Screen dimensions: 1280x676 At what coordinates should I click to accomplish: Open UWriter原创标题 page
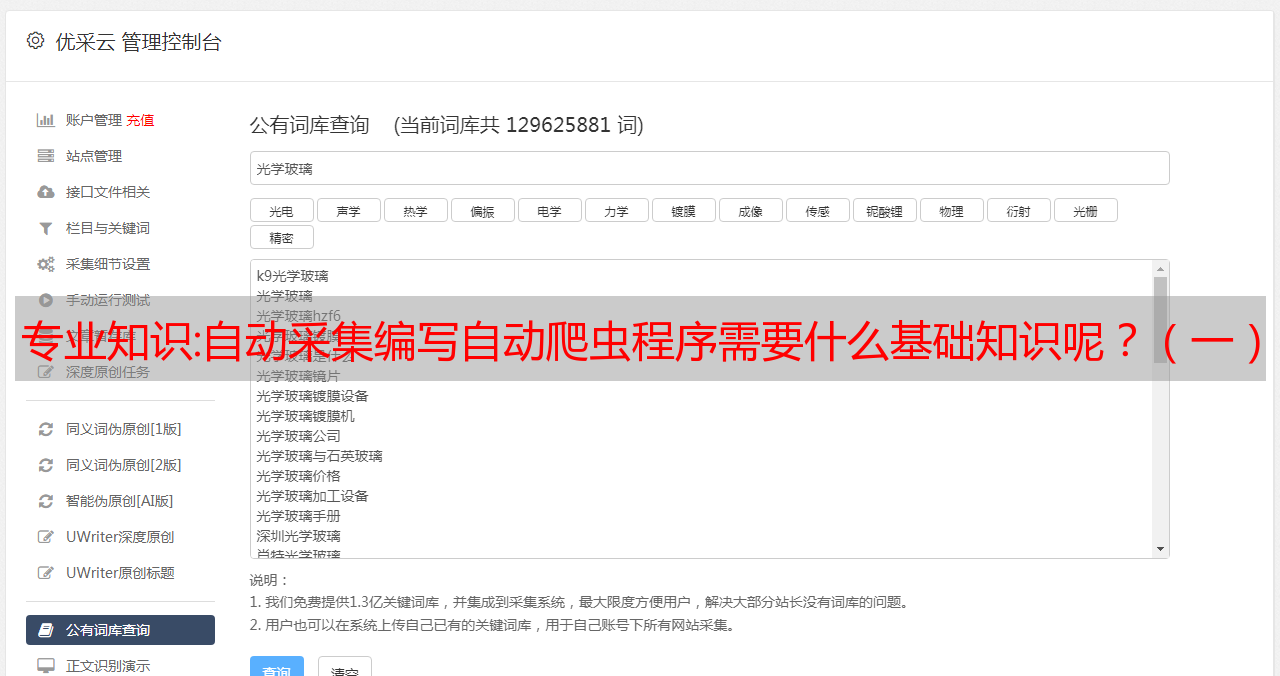click(120, 573)
